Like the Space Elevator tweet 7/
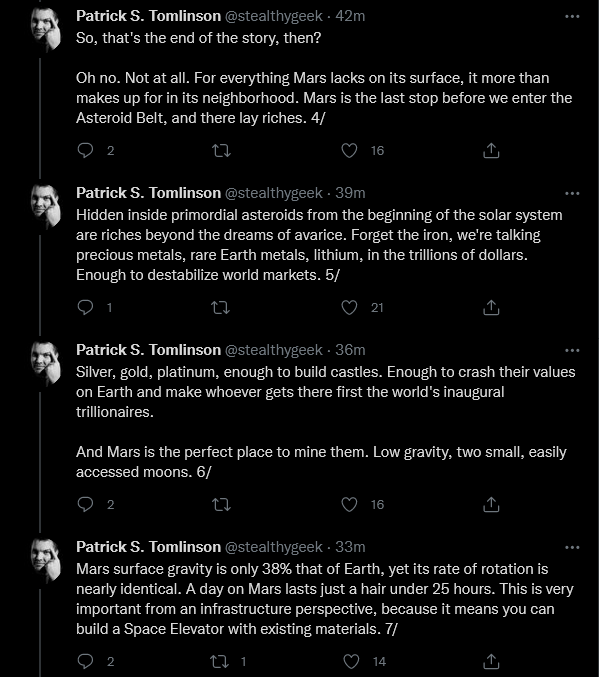This screenshot has height=677, width=599. point(351,661)
